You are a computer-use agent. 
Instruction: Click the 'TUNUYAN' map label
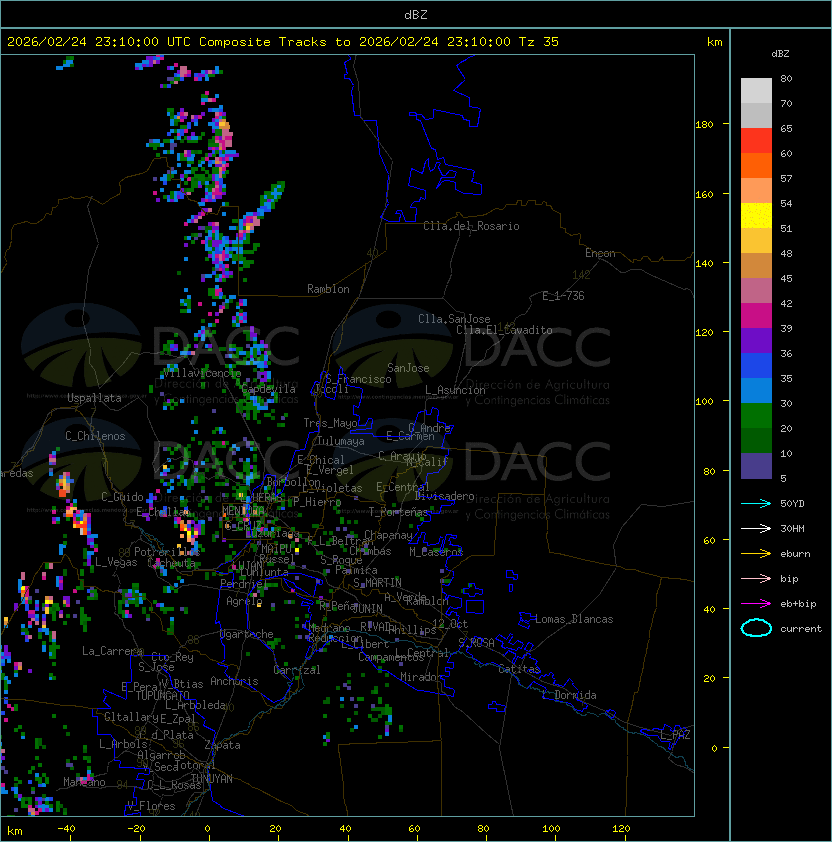(x=212, y=779)
